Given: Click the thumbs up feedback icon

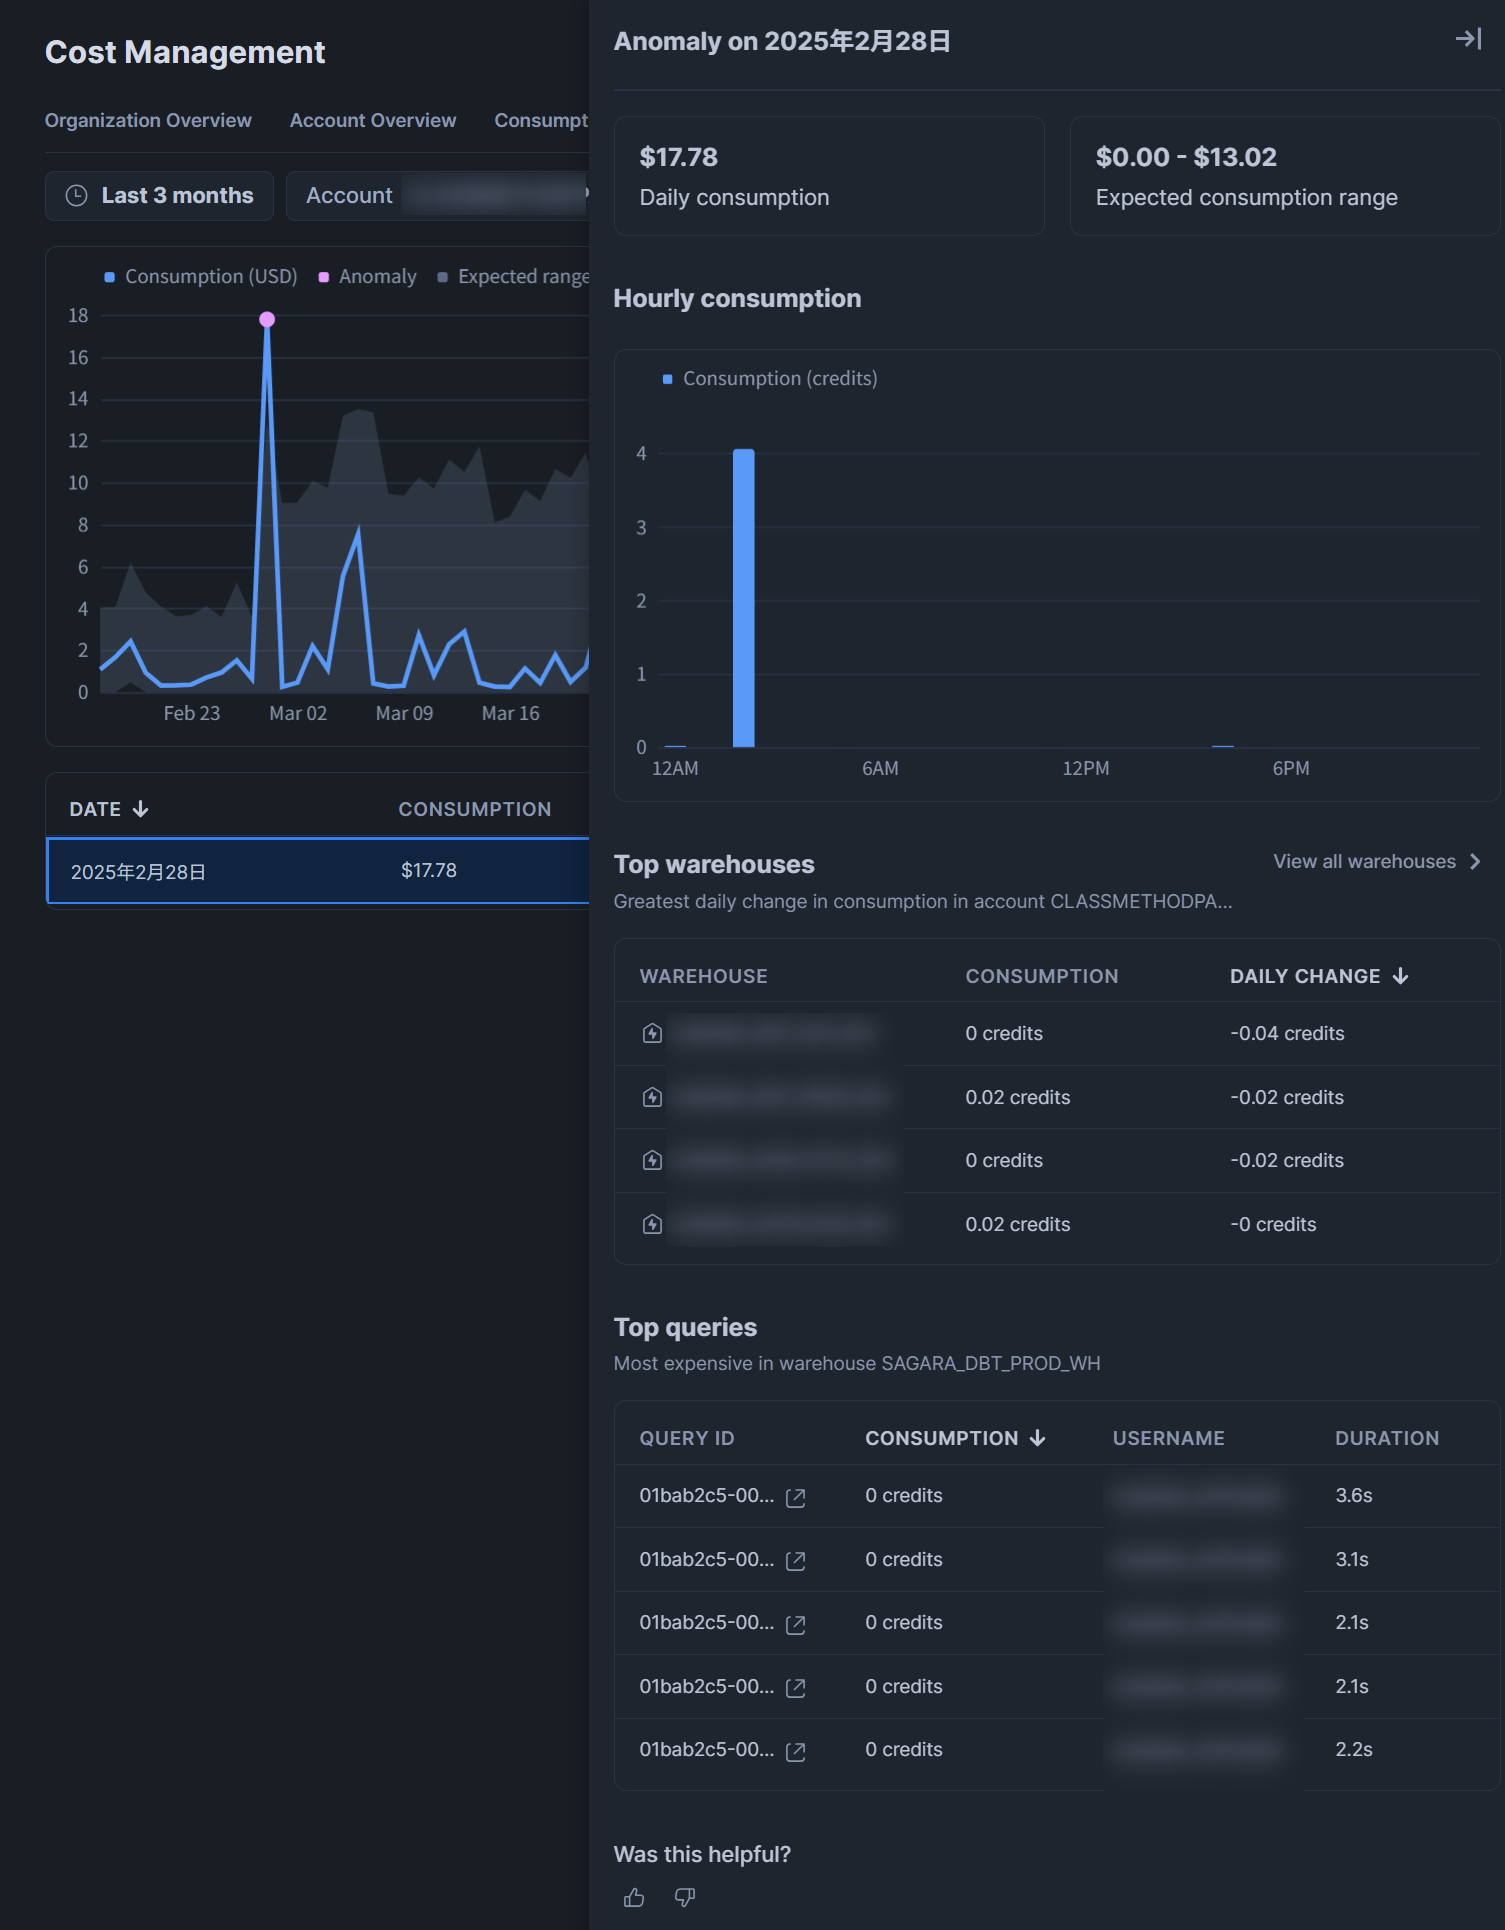Looking at the screenshot, I should 634,1897.
